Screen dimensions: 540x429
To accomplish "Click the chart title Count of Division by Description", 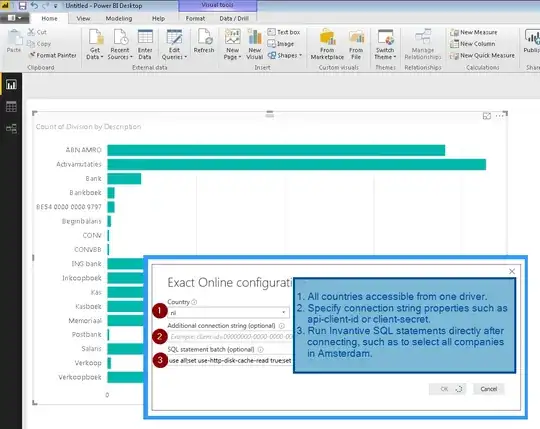I will click(89, 127).
